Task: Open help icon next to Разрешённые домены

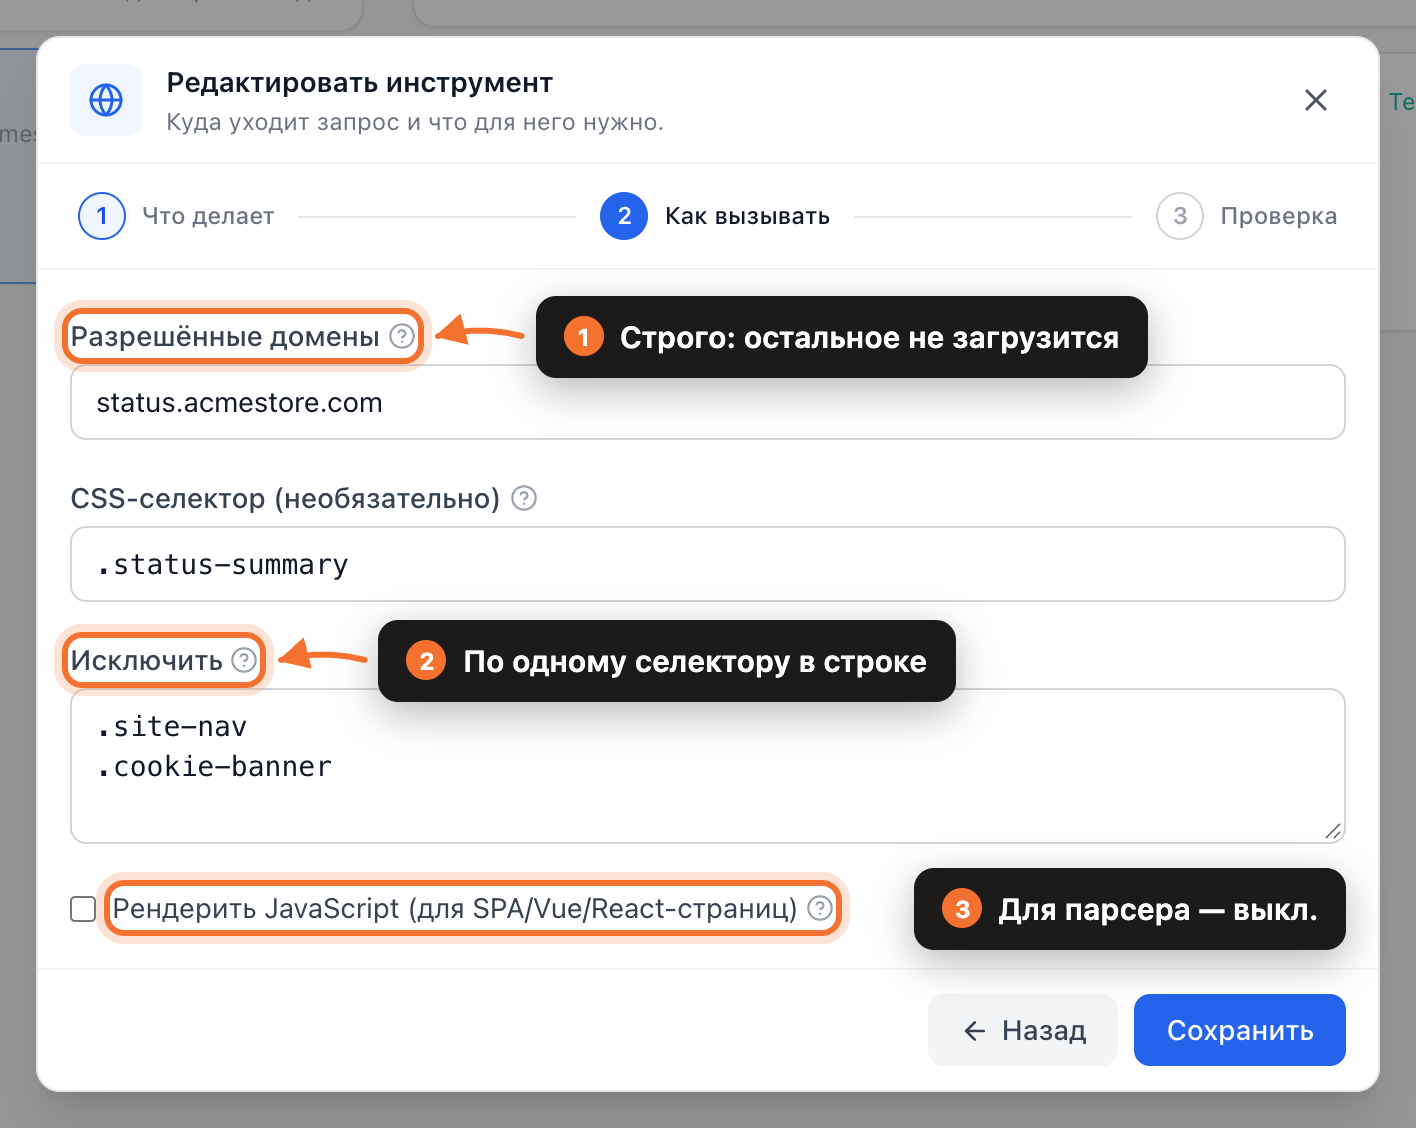Action: tap(402, 336)
